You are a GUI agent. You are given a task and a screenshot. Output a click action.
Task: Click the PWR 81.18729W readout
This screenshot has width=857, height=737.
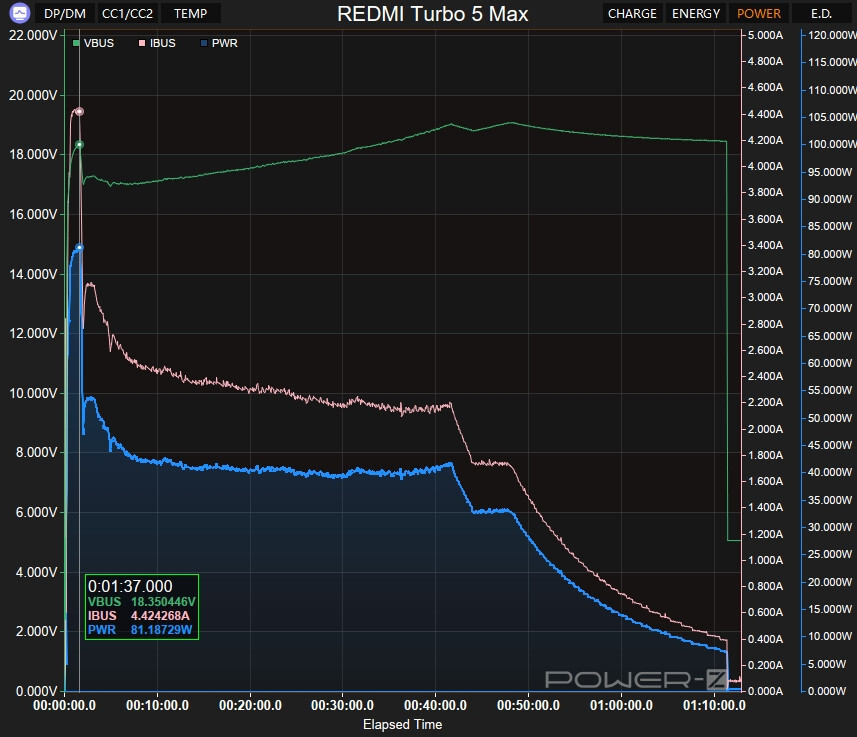coord(140,630)
